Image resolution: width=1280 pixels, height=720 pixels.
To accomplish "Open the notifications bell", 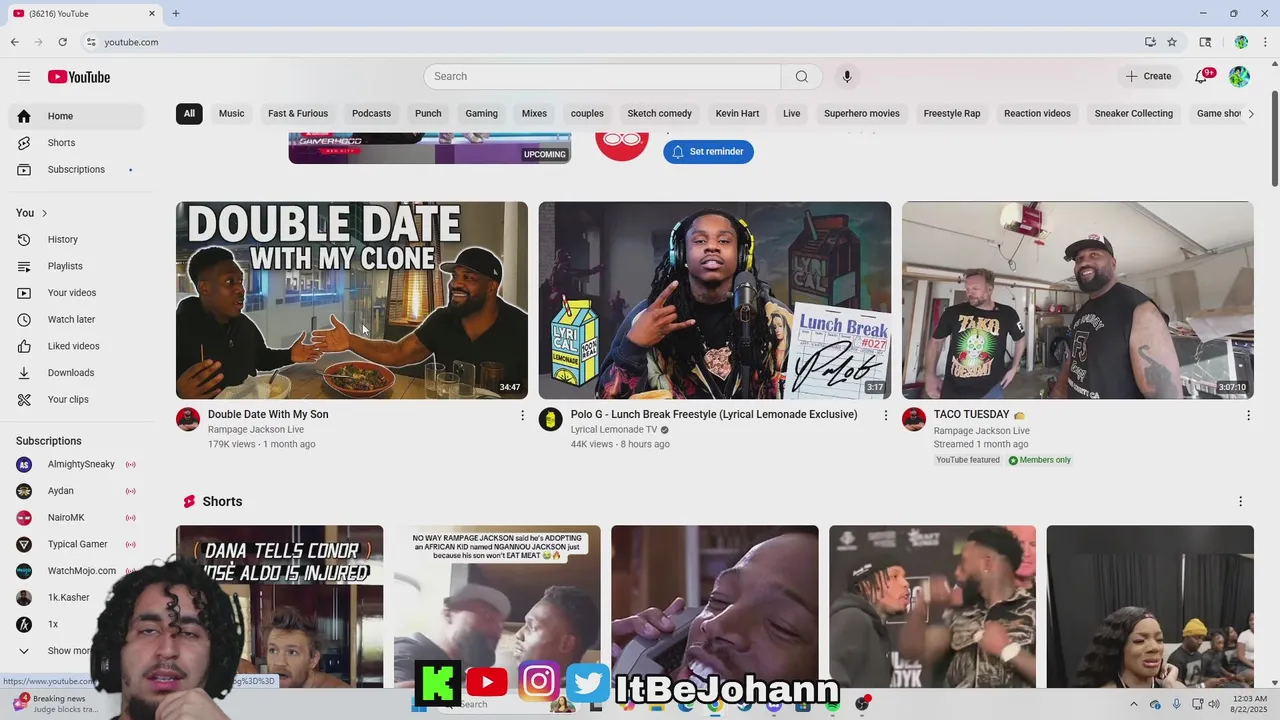I will tap(1202, 77).
